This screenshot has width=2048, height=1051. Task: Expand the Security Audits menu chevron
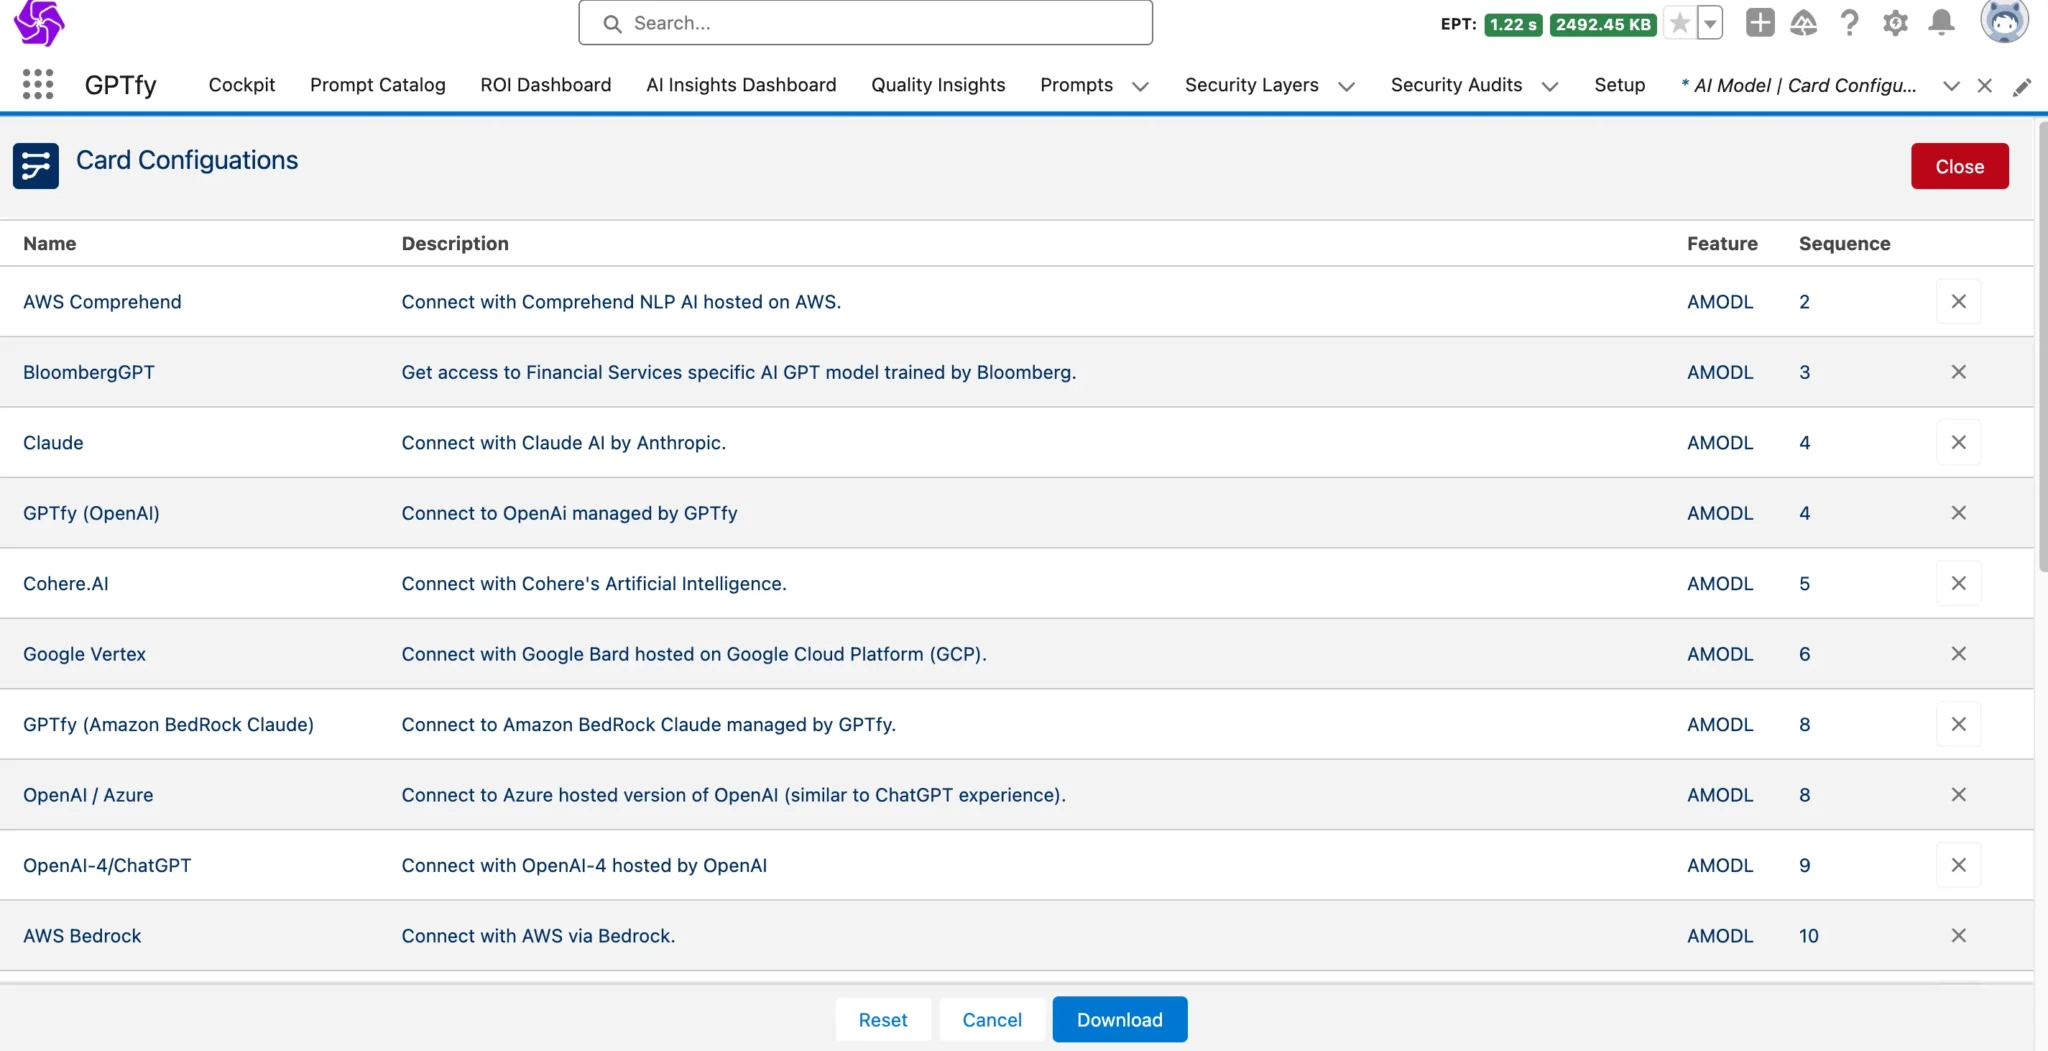coord(1550,86)
